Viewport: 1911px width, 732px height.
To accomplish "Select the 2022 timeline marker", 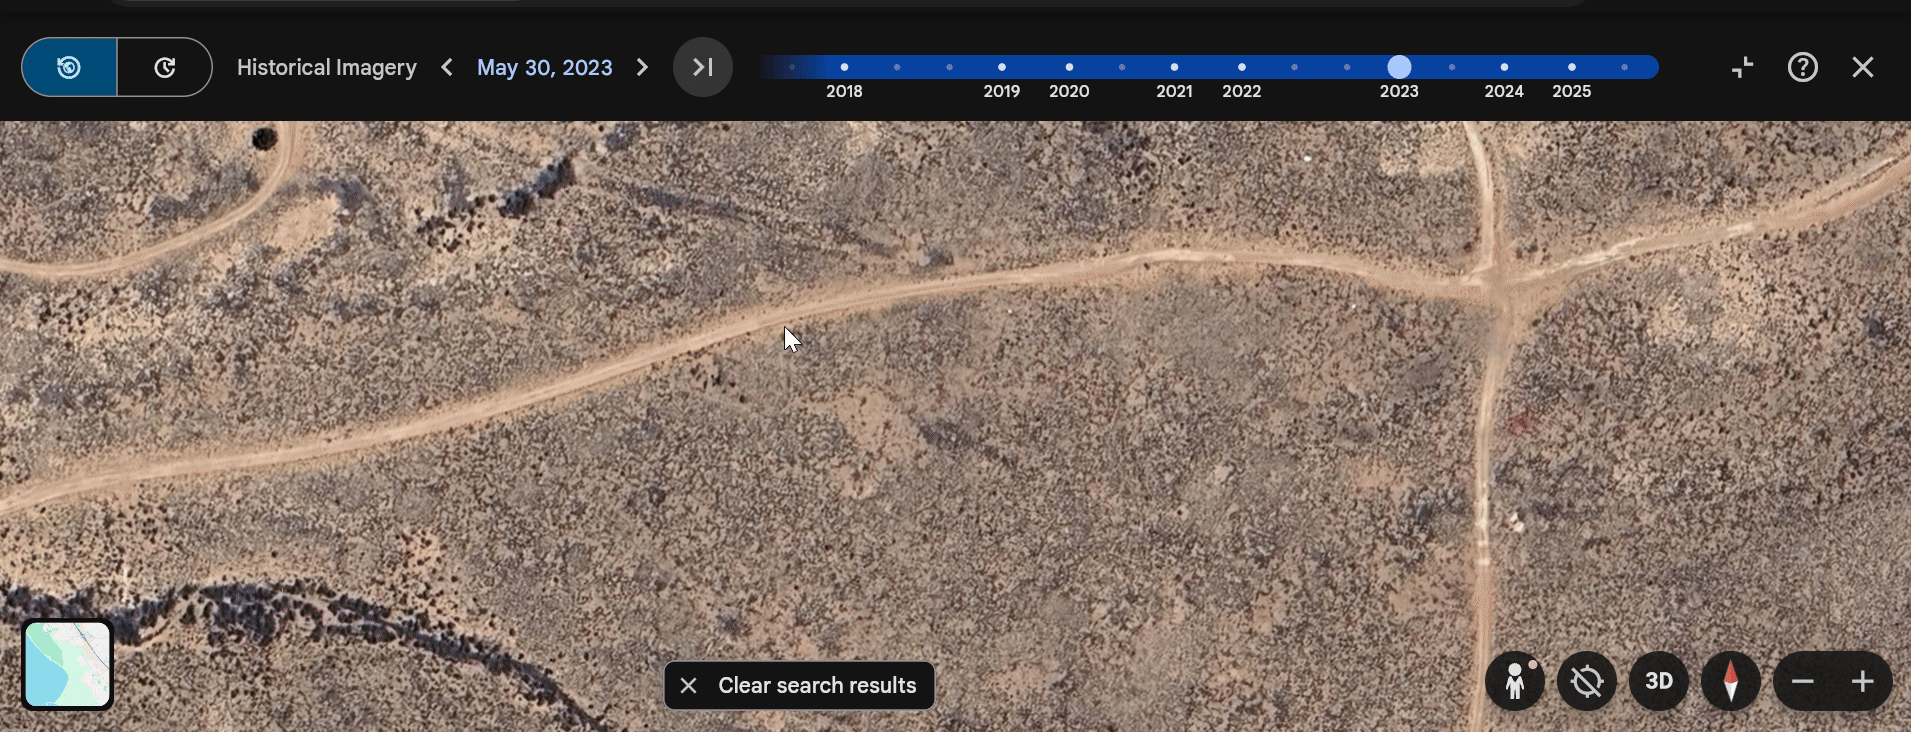I will (1241, 67).
